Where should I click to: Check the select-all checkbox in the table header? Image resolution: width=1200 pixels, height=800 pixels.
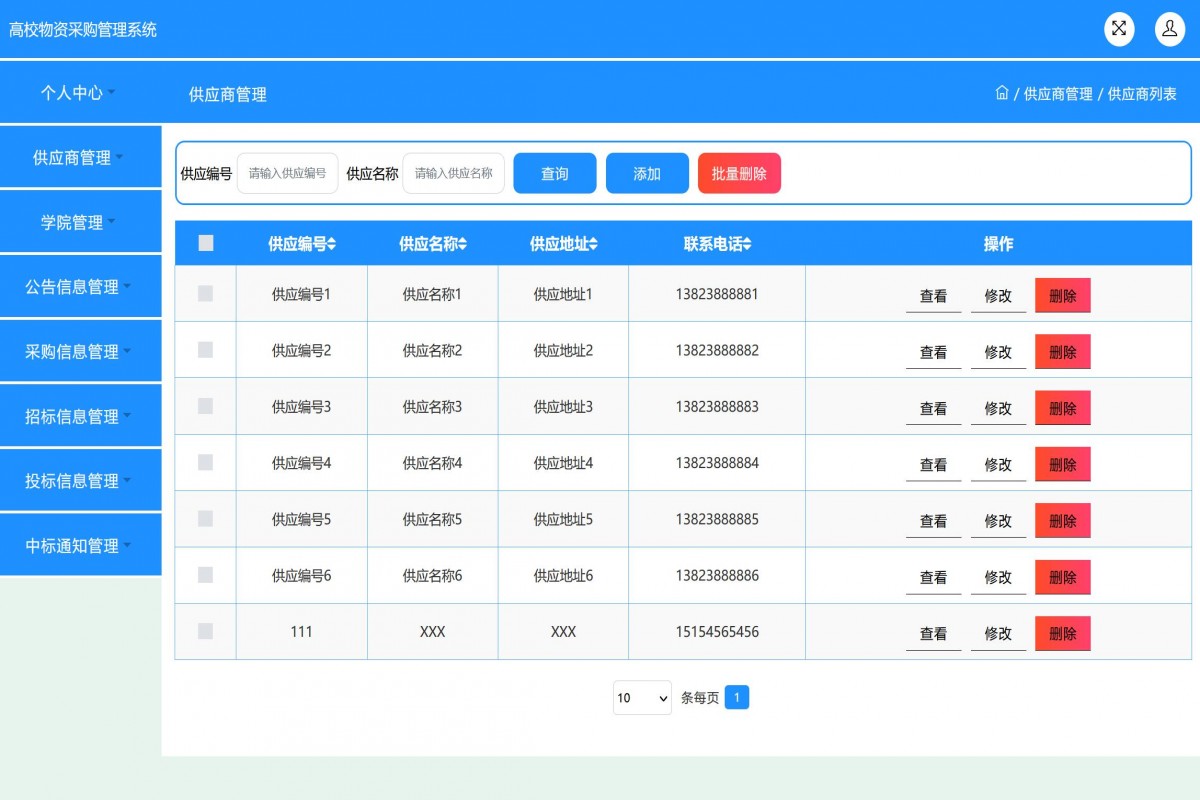click(205, 242)
